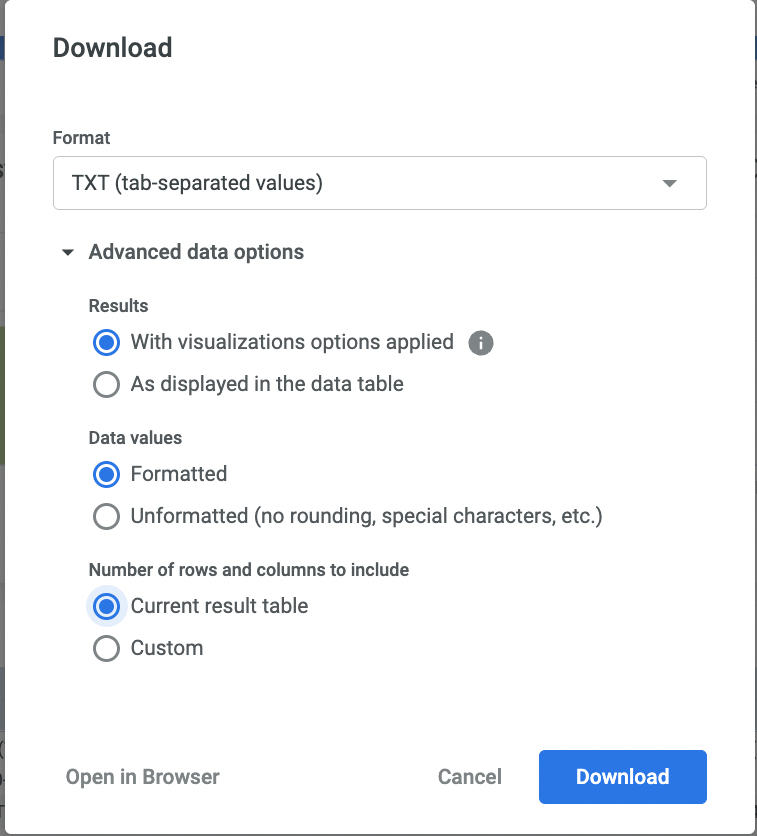Viewport: 757px width, 836px height.
Task: Open the Format dropdown arrow
Action: click(x=670, y=184)
